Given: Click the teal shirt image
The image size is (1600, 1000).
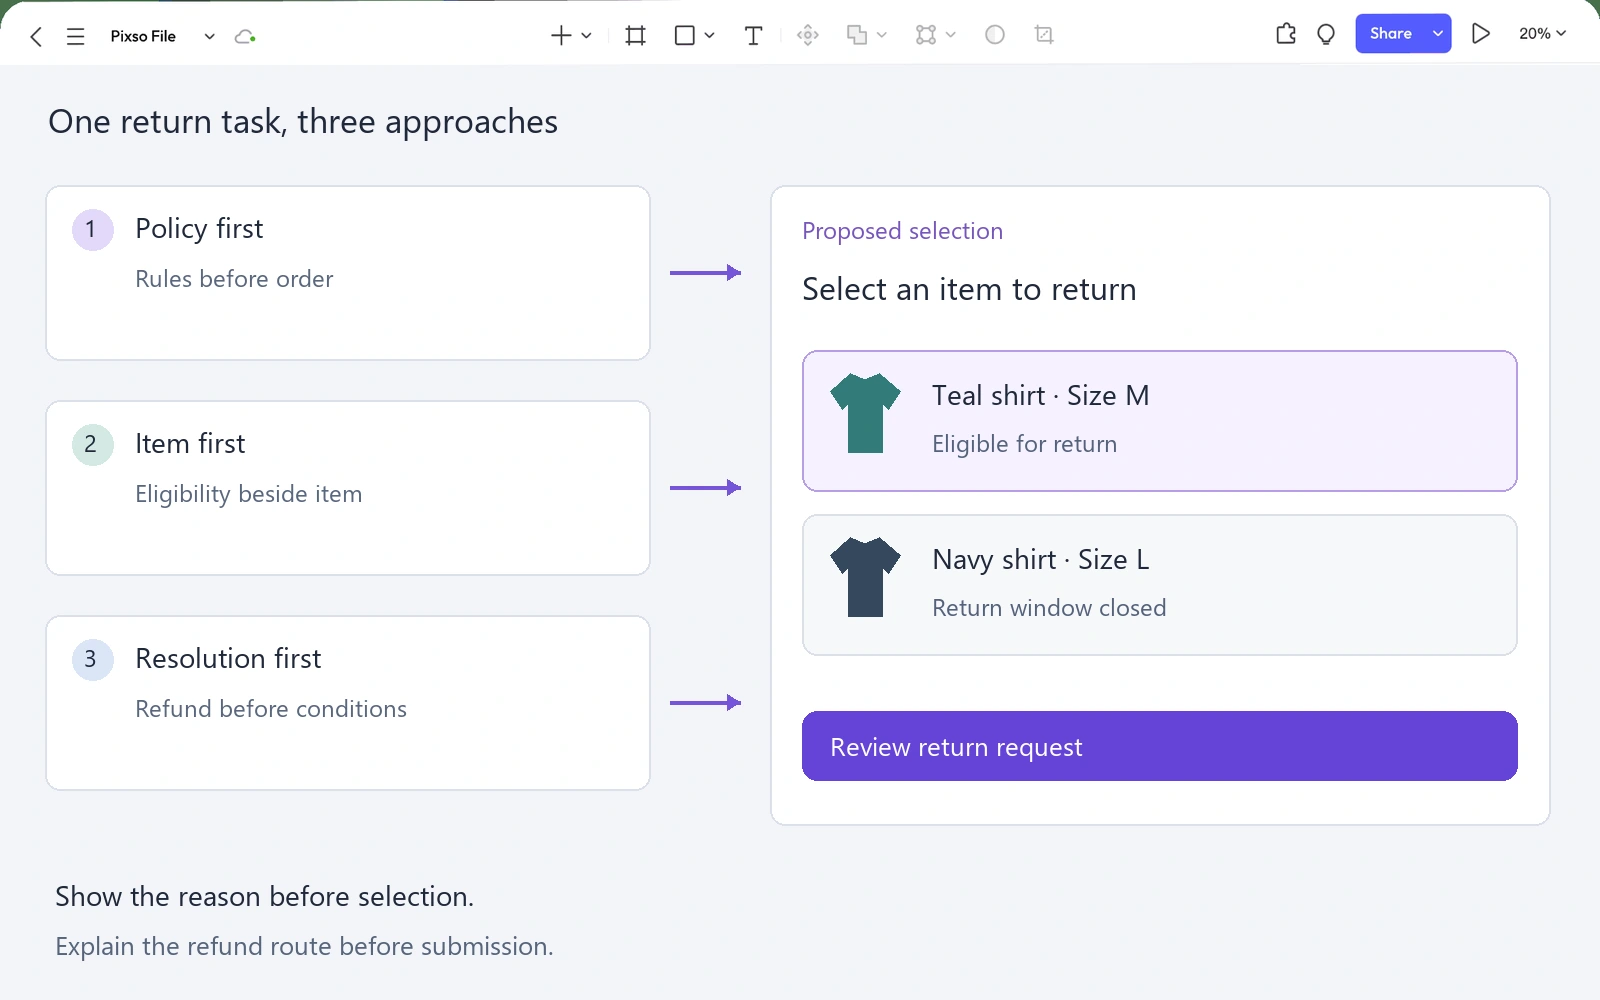Looking at the screenshot, I should [x=866, y=413].
